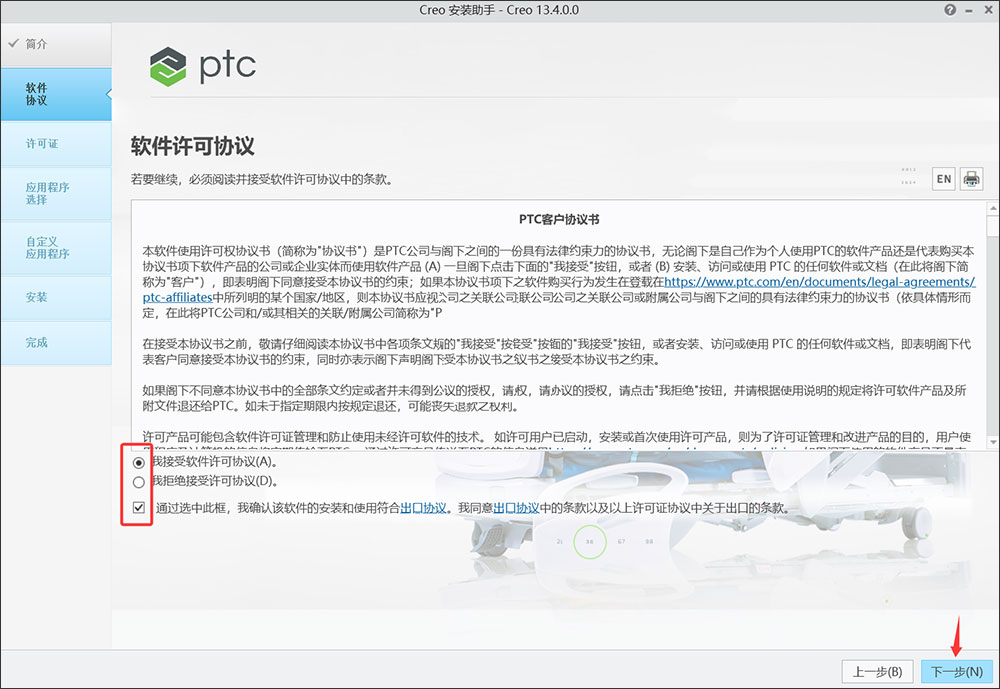Image resolution: width=1000 pixels, height=689 pixels.
Task: Click the checkmark beside 简介
Action: point(13,43)
